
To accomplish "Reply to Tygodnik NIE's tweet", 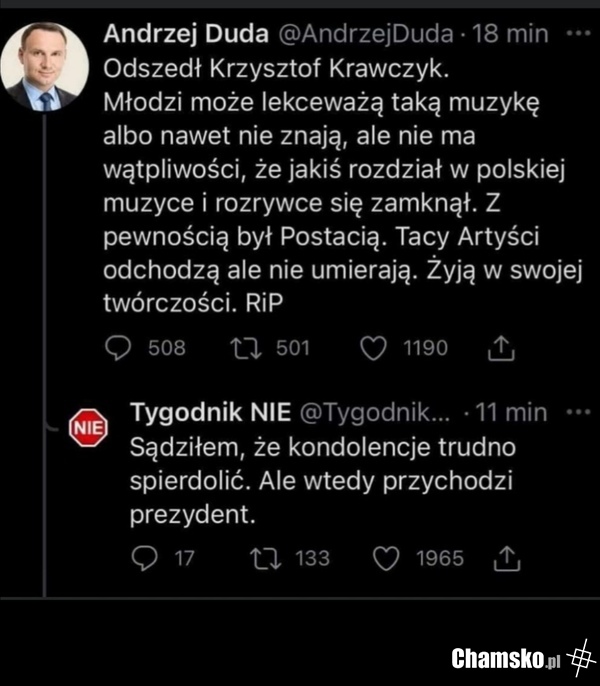I will [144, 558].
